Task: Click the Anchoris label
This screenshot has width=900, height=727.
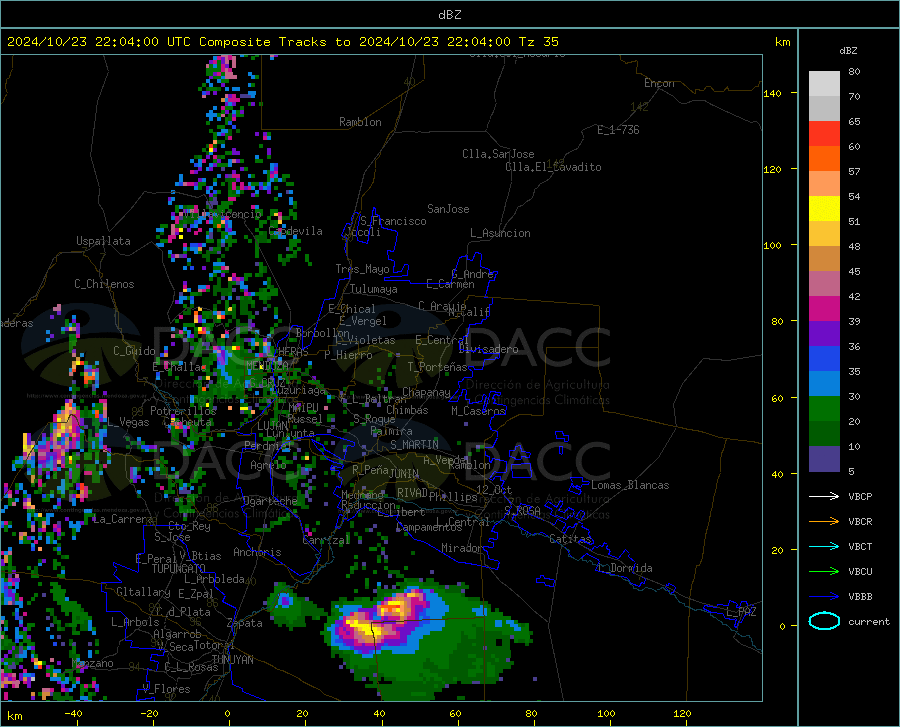Action: [x=257, y=552]
